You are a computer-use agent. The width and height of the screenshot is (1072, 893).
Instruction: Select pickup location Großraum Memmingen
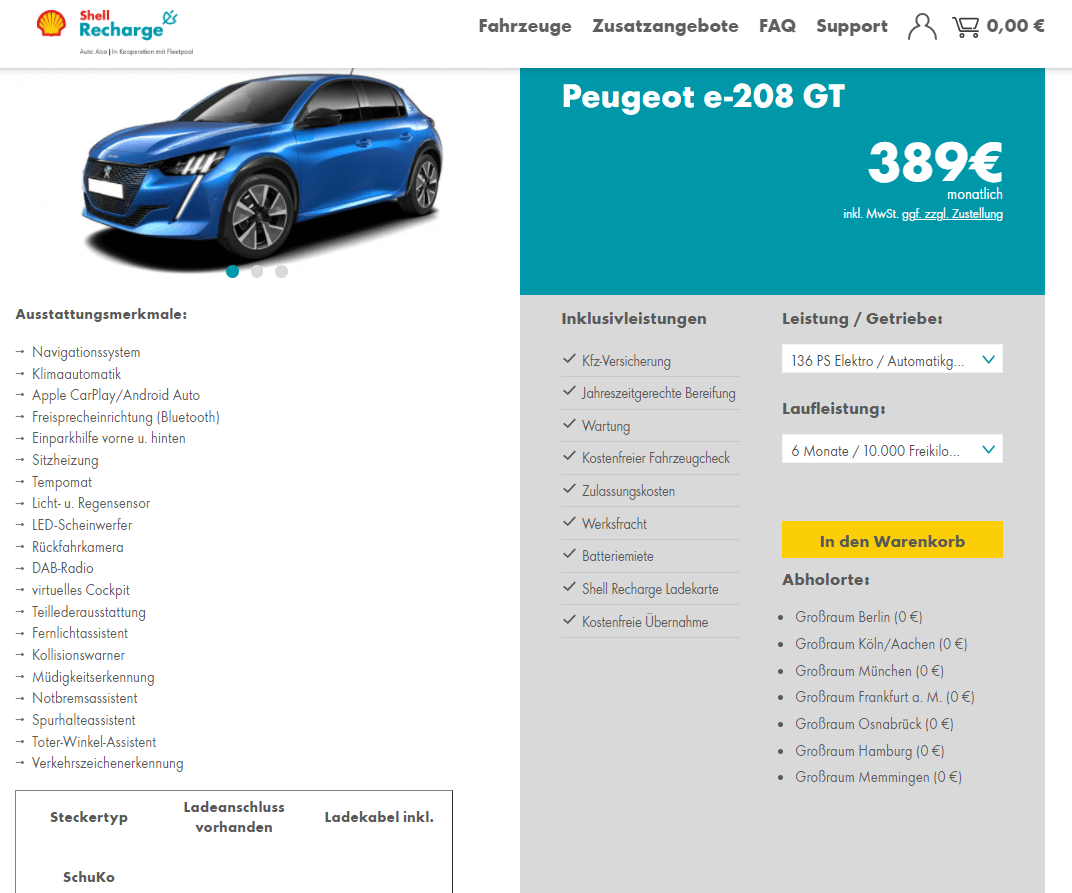click(x=878, y=777)
